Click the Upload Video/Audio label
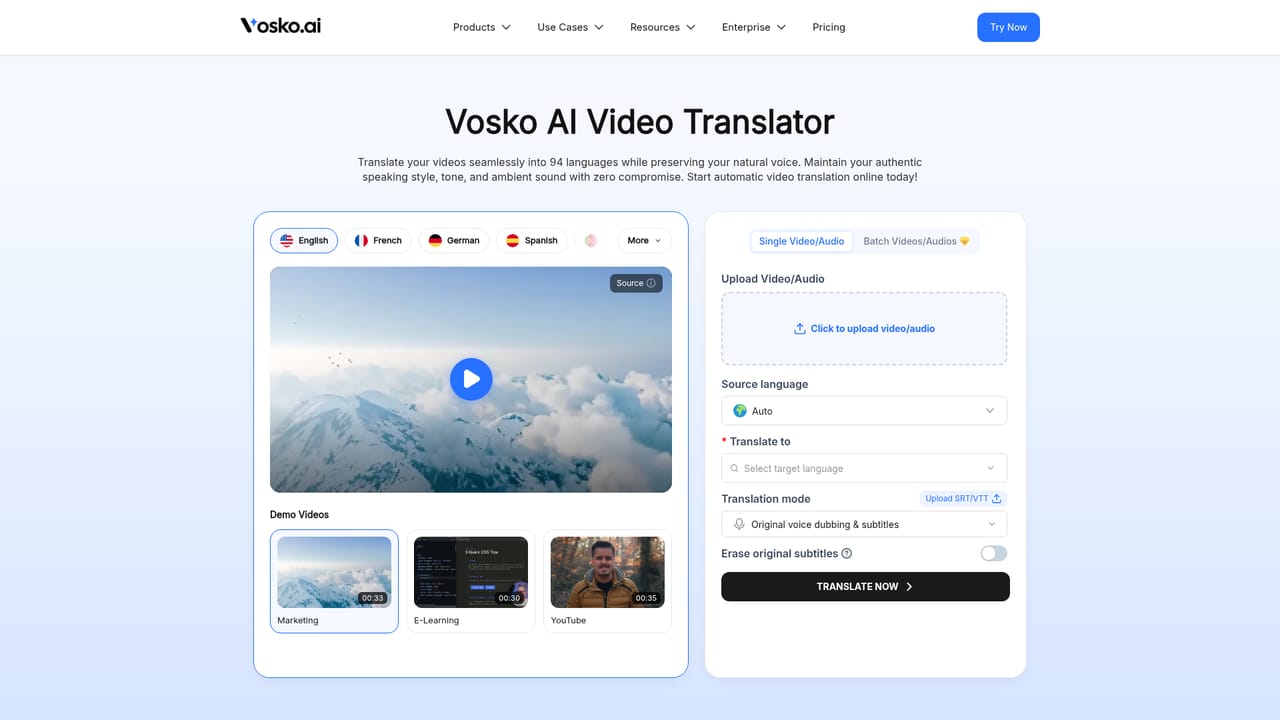 773,279
